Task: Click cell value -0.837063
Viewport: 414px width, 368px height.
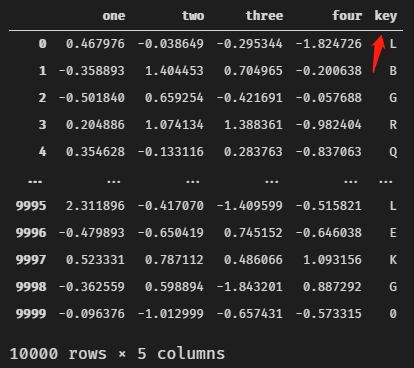Action: coord(329,152)
